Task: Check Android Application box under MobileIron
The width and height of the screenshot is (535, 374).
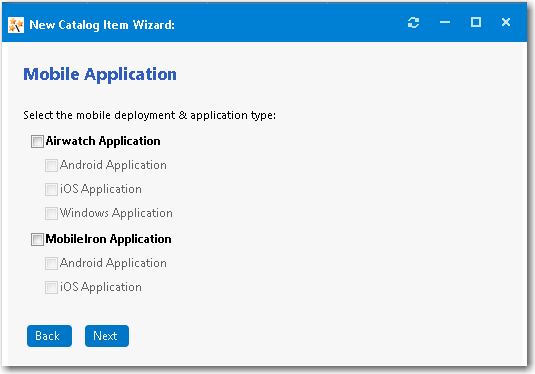Action: (x=51, y=263)
